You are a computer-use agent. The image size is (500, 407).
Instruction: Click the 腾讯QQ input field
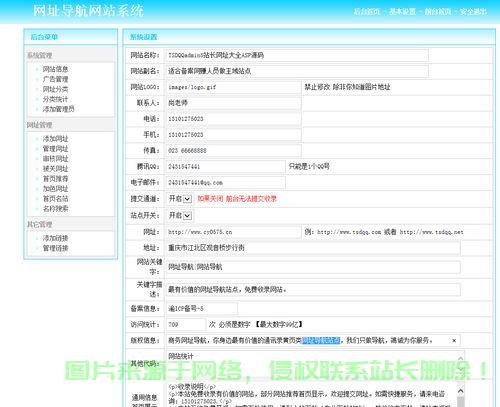pos(225,166)
